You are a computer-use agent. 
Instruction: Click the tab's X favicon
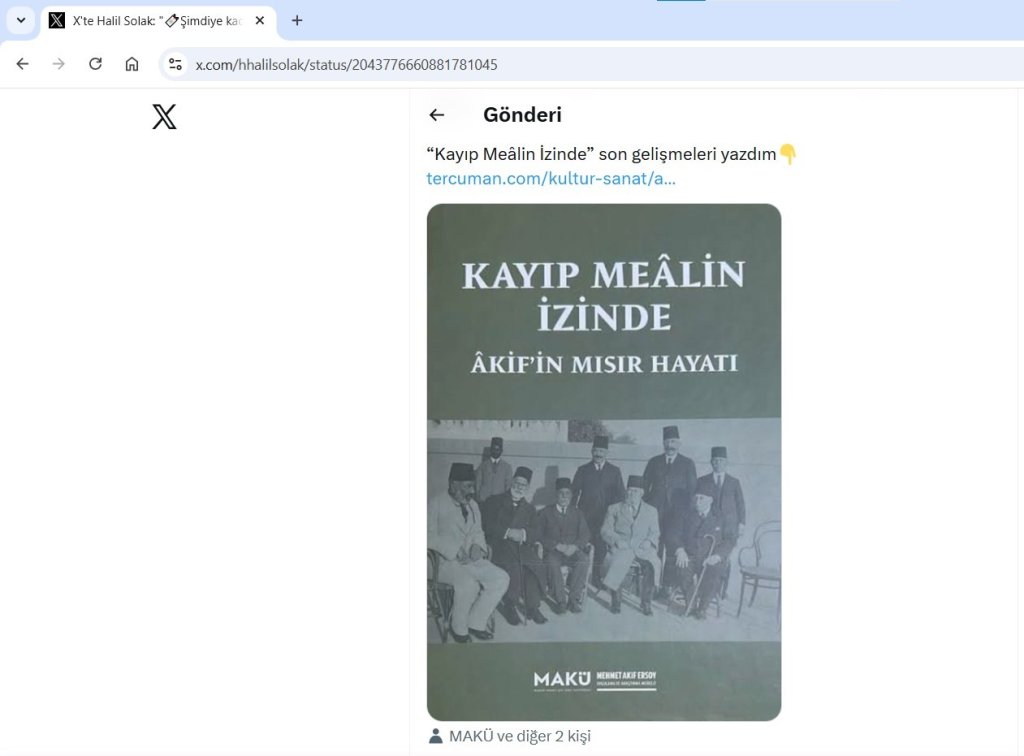(57, 20)
